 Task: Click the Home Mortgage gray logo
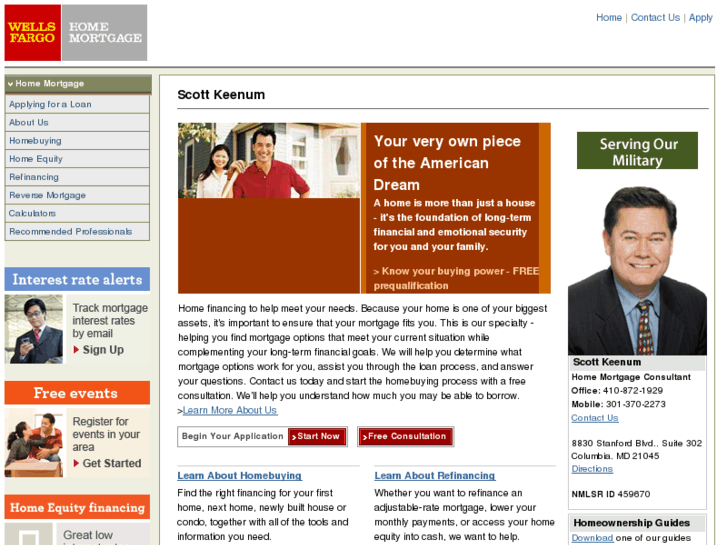(105, 32)
